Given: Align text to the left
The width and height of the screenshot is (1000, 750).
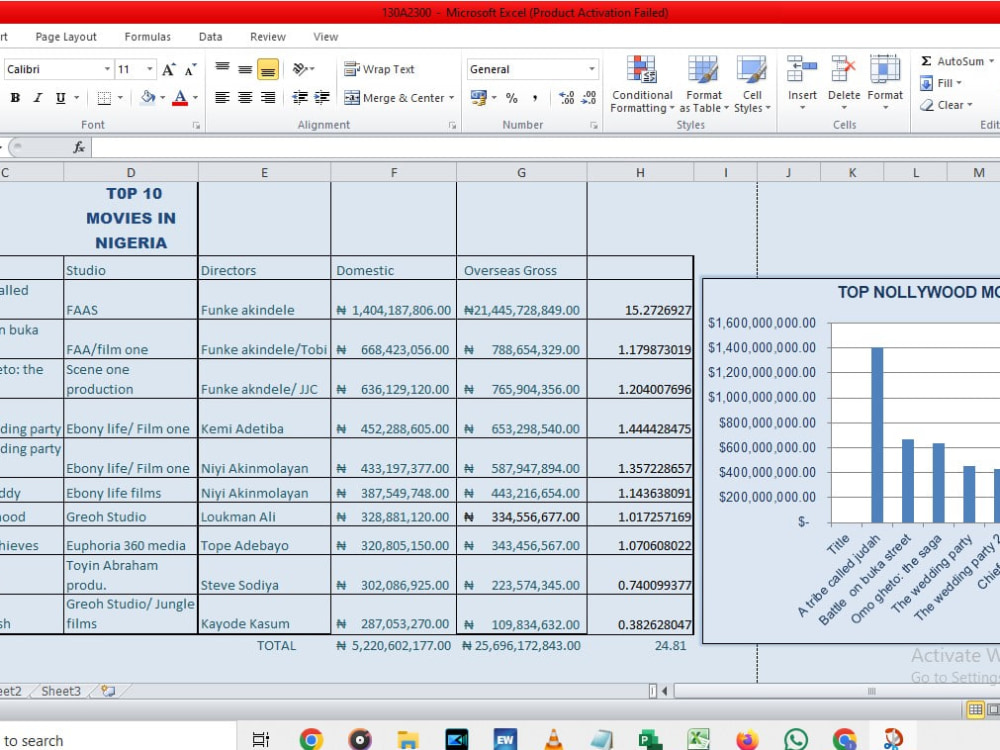Looking at the screenshot, I should point(222,97).
